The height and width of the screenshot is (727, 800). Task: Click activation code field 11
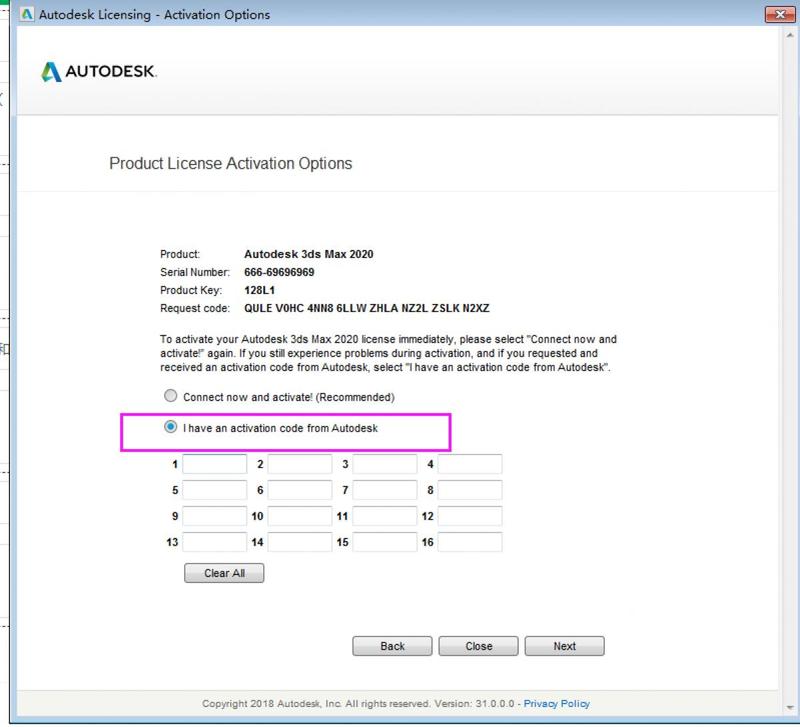385,516
